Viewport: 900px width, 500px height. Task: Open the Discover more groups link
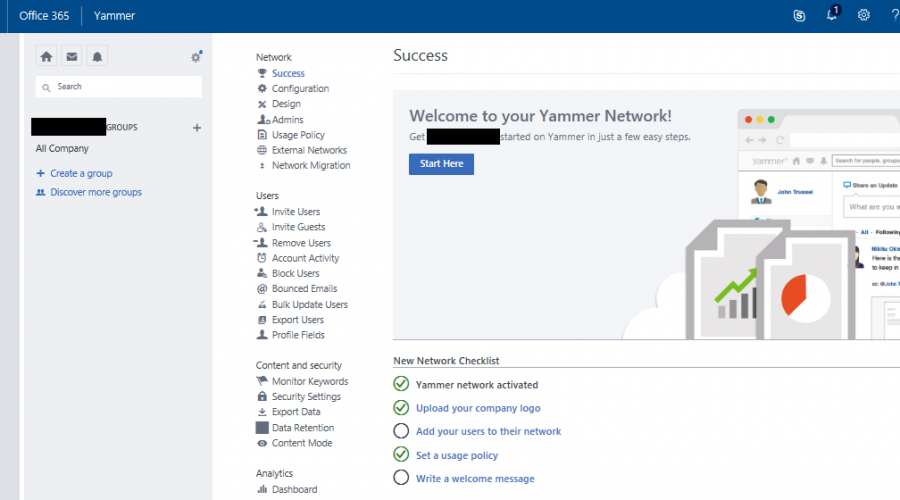click(96, 192)
